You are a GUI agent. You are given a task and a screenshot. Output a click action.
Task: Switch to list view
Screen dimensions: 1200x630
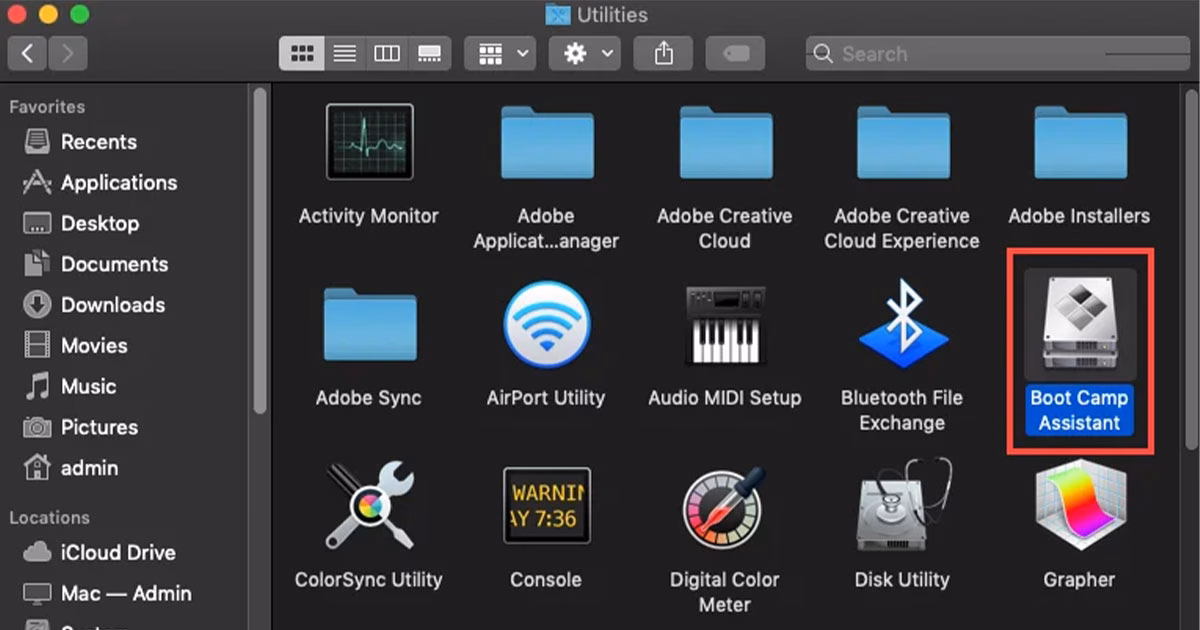[x=344, y=54]
